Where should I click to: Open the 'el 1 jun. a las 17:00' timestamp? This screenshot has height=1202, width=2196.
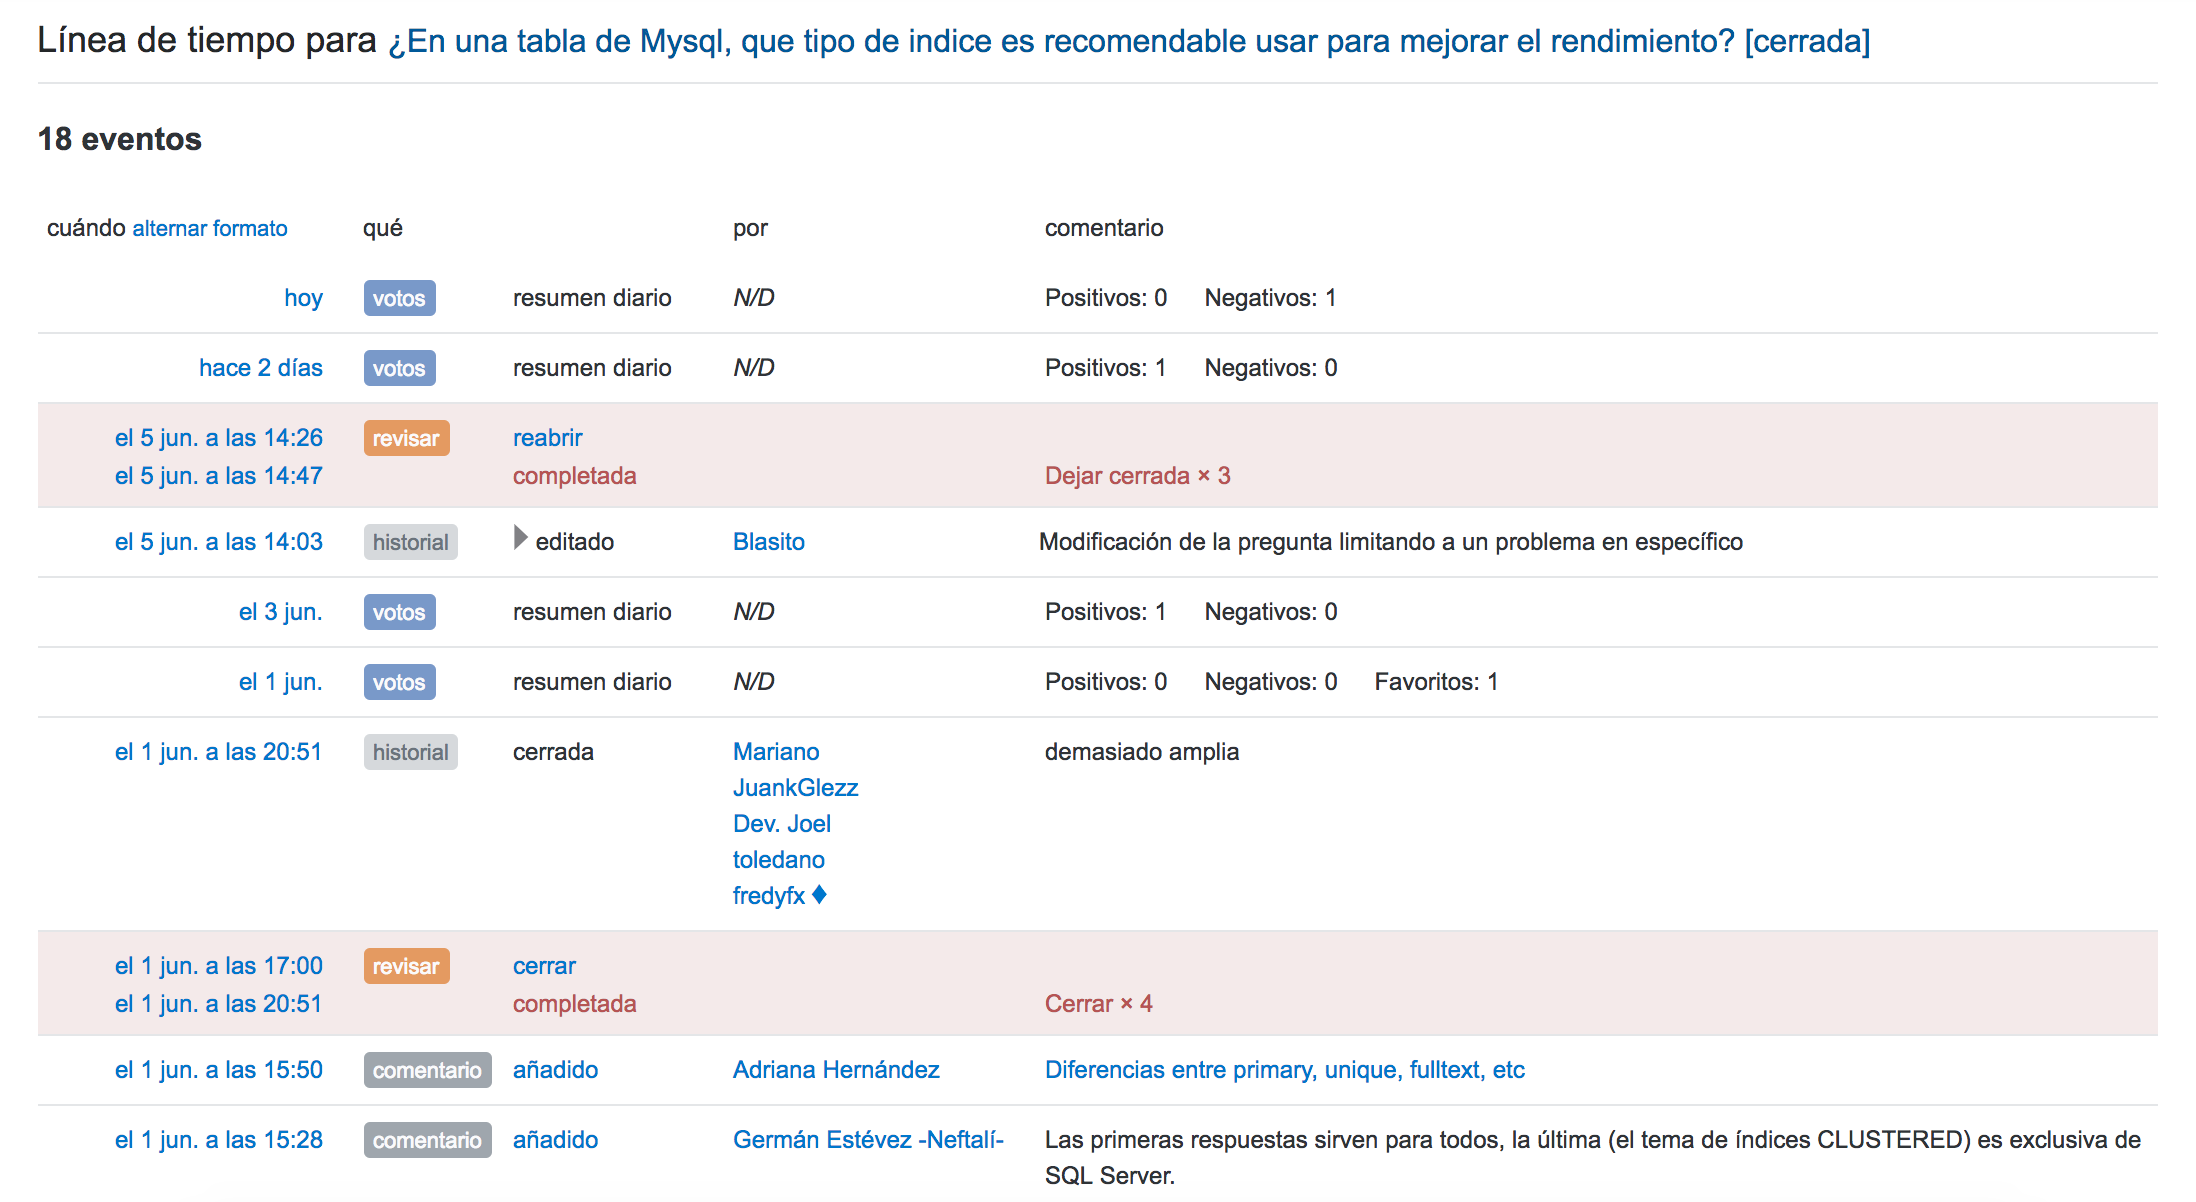[x=219, y=966]
